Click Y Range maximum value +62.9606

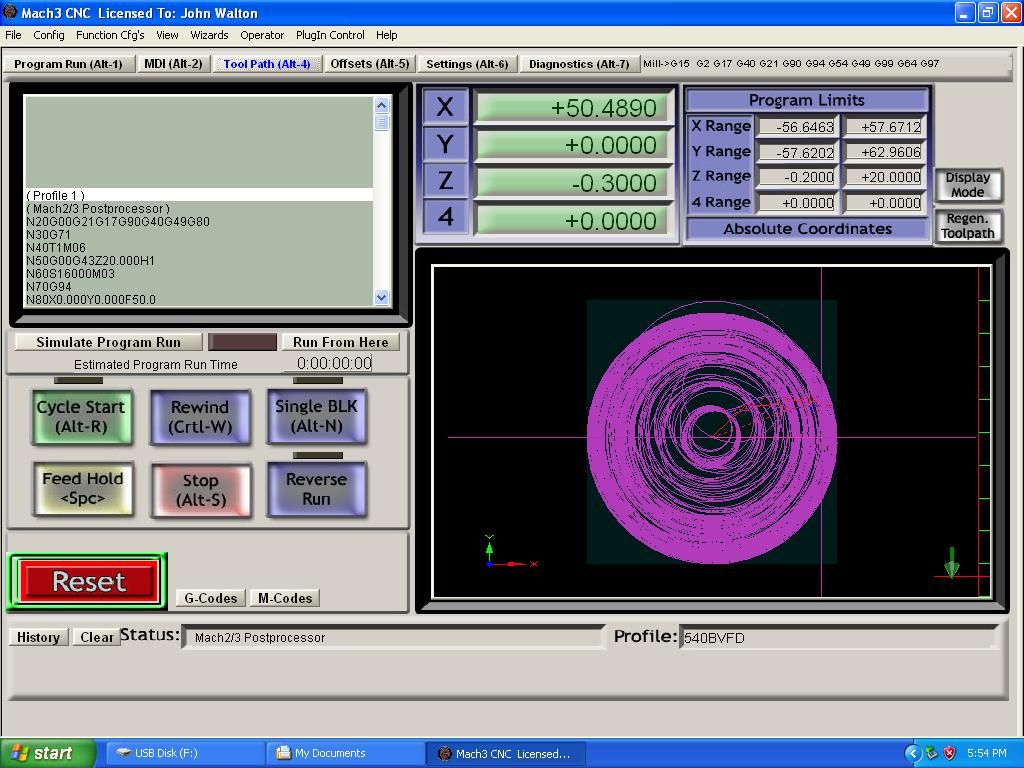(x=883, y=152)
